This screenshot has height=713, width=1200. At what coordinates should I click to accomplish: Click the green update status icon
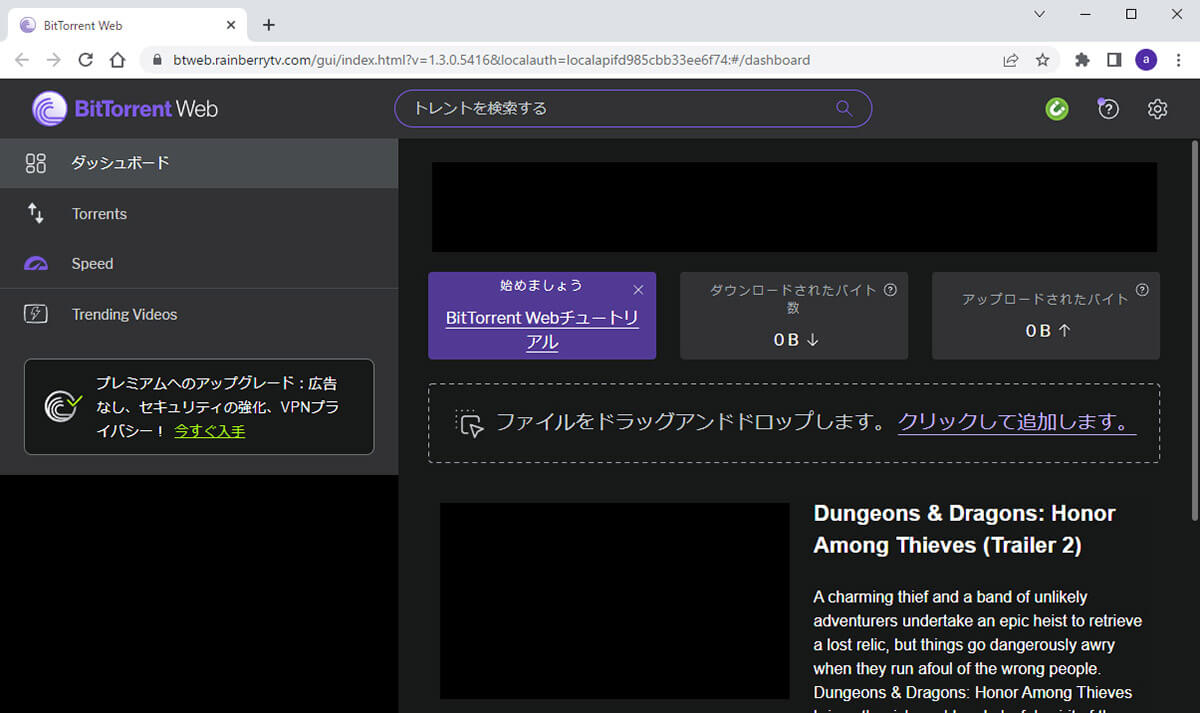1057,109
